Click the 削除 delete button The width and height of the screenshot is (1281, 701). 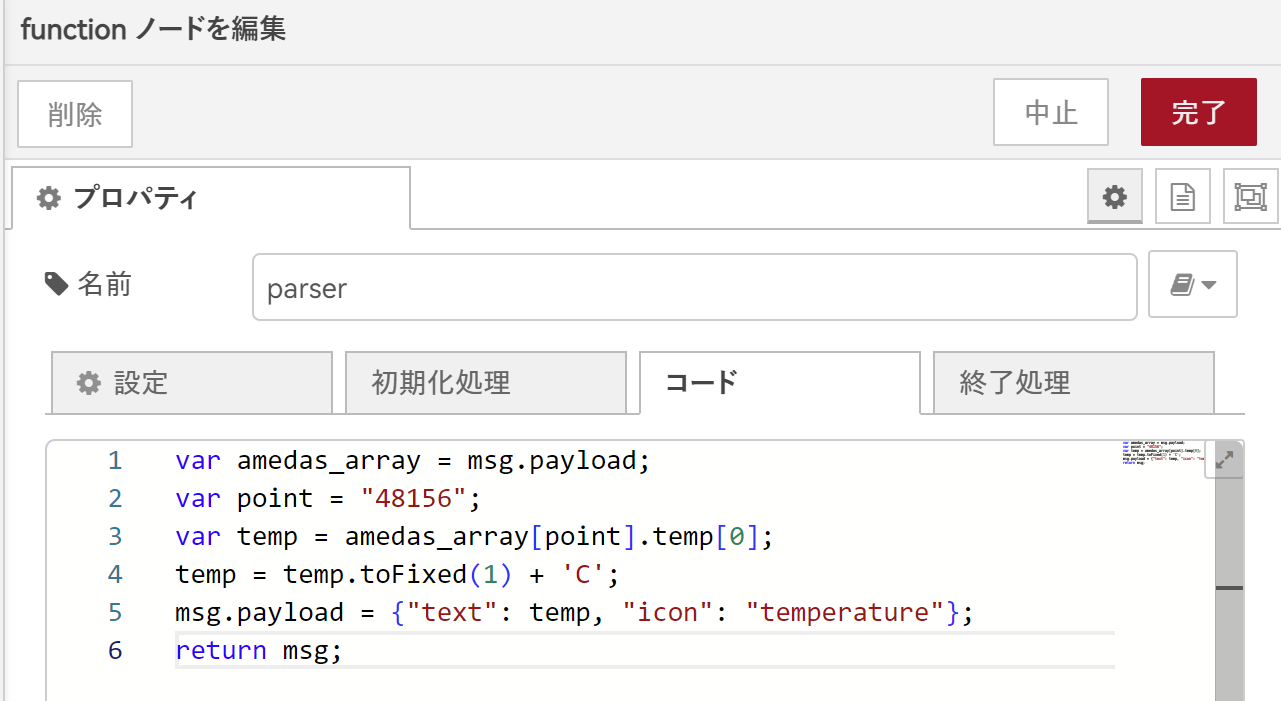pyautogui.click(x=74, y=113)
